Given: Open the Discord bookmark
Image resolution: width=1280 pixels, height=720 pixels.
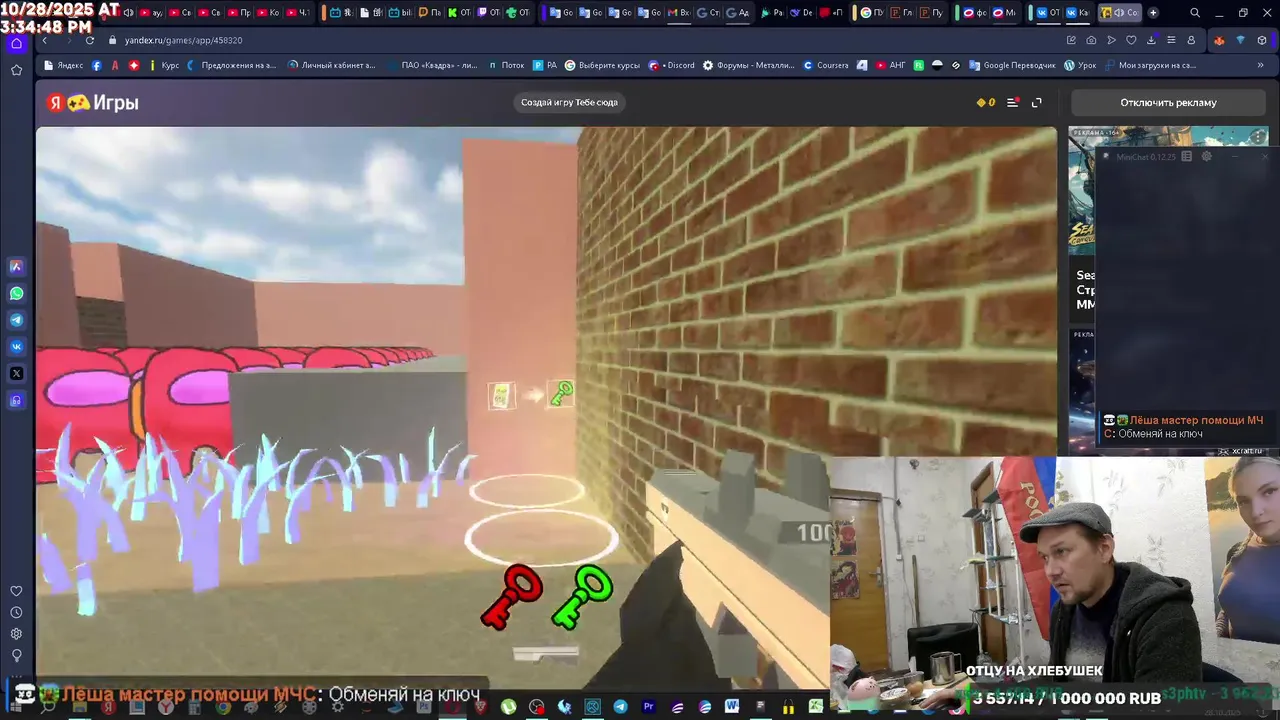Looking at the screenshot, I should click(x=672, y=65).
